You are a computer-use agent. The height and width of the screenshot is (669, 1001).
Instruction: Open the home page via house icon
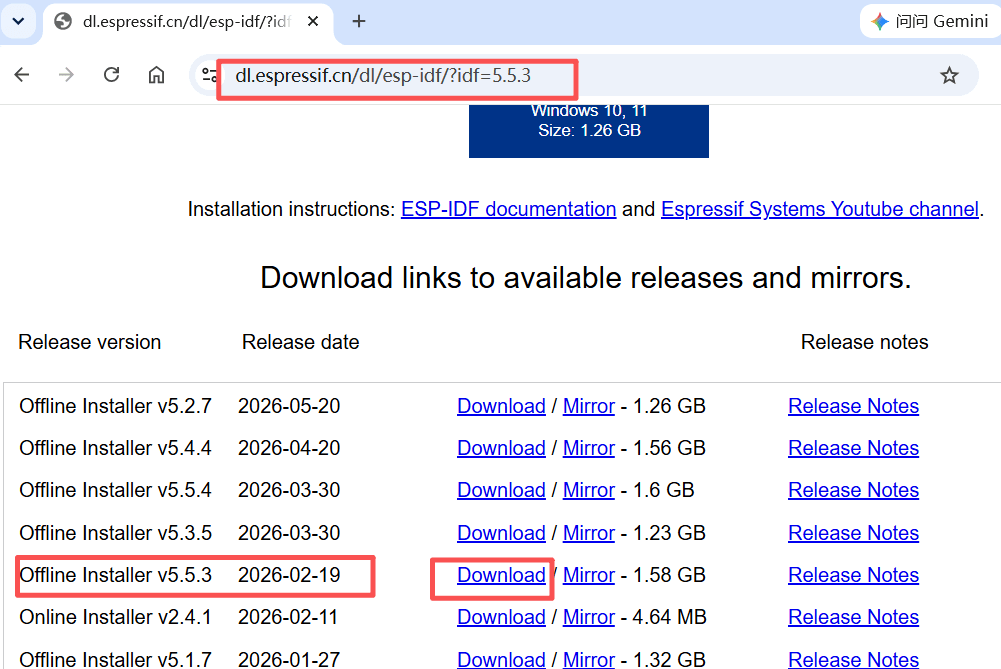click(156, 75)
